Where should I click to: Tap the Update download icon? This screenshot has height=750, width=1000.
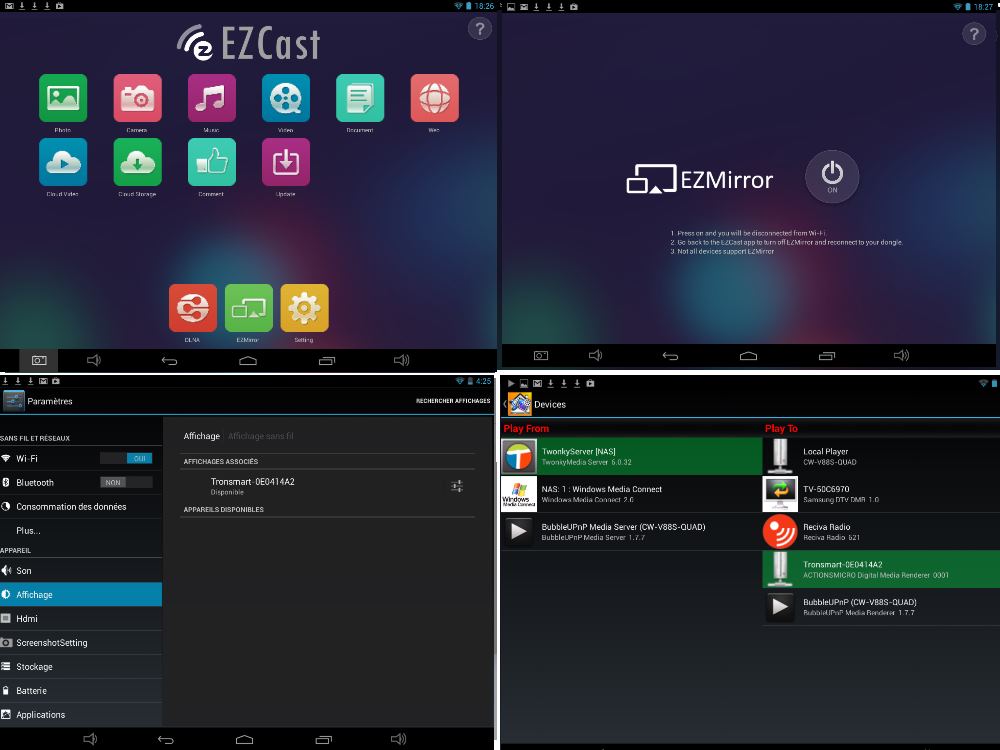(286, 162)
